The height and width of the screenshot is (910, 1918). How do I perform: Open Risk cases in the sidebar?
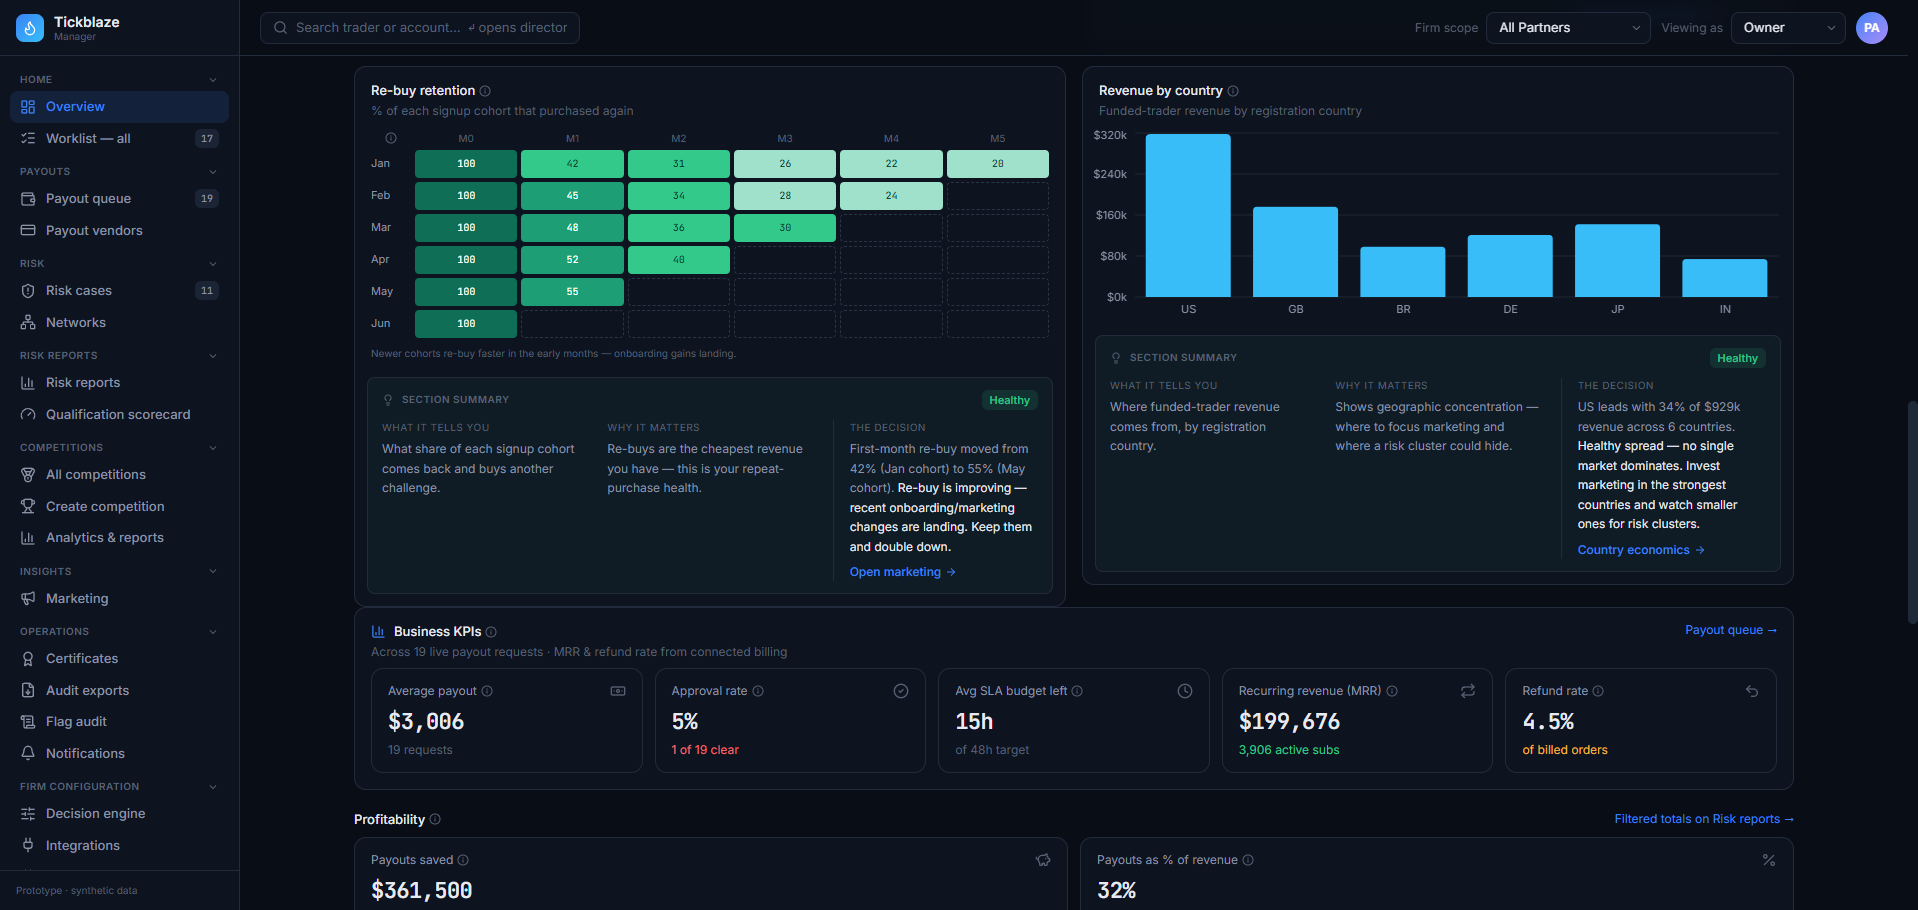tap(119, 291)
